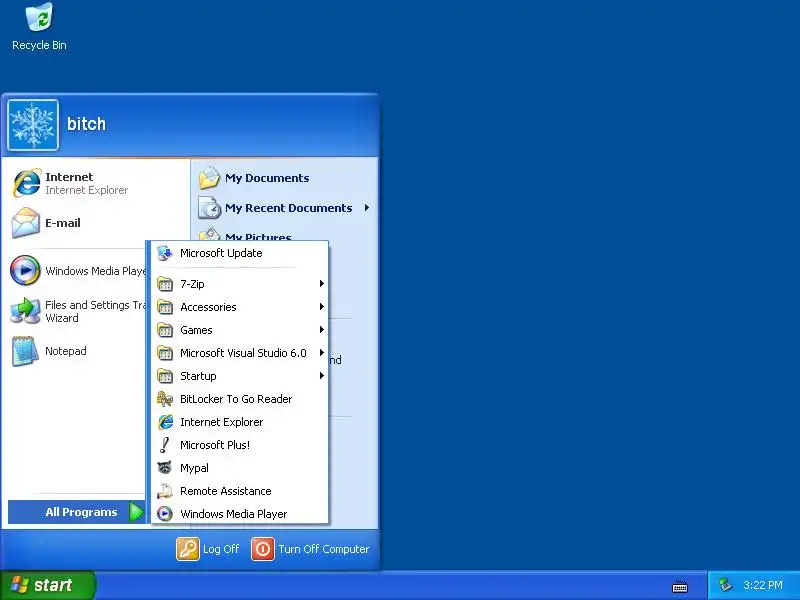
Task: Click the "7-Zip" text label
Action: [192, 284]
